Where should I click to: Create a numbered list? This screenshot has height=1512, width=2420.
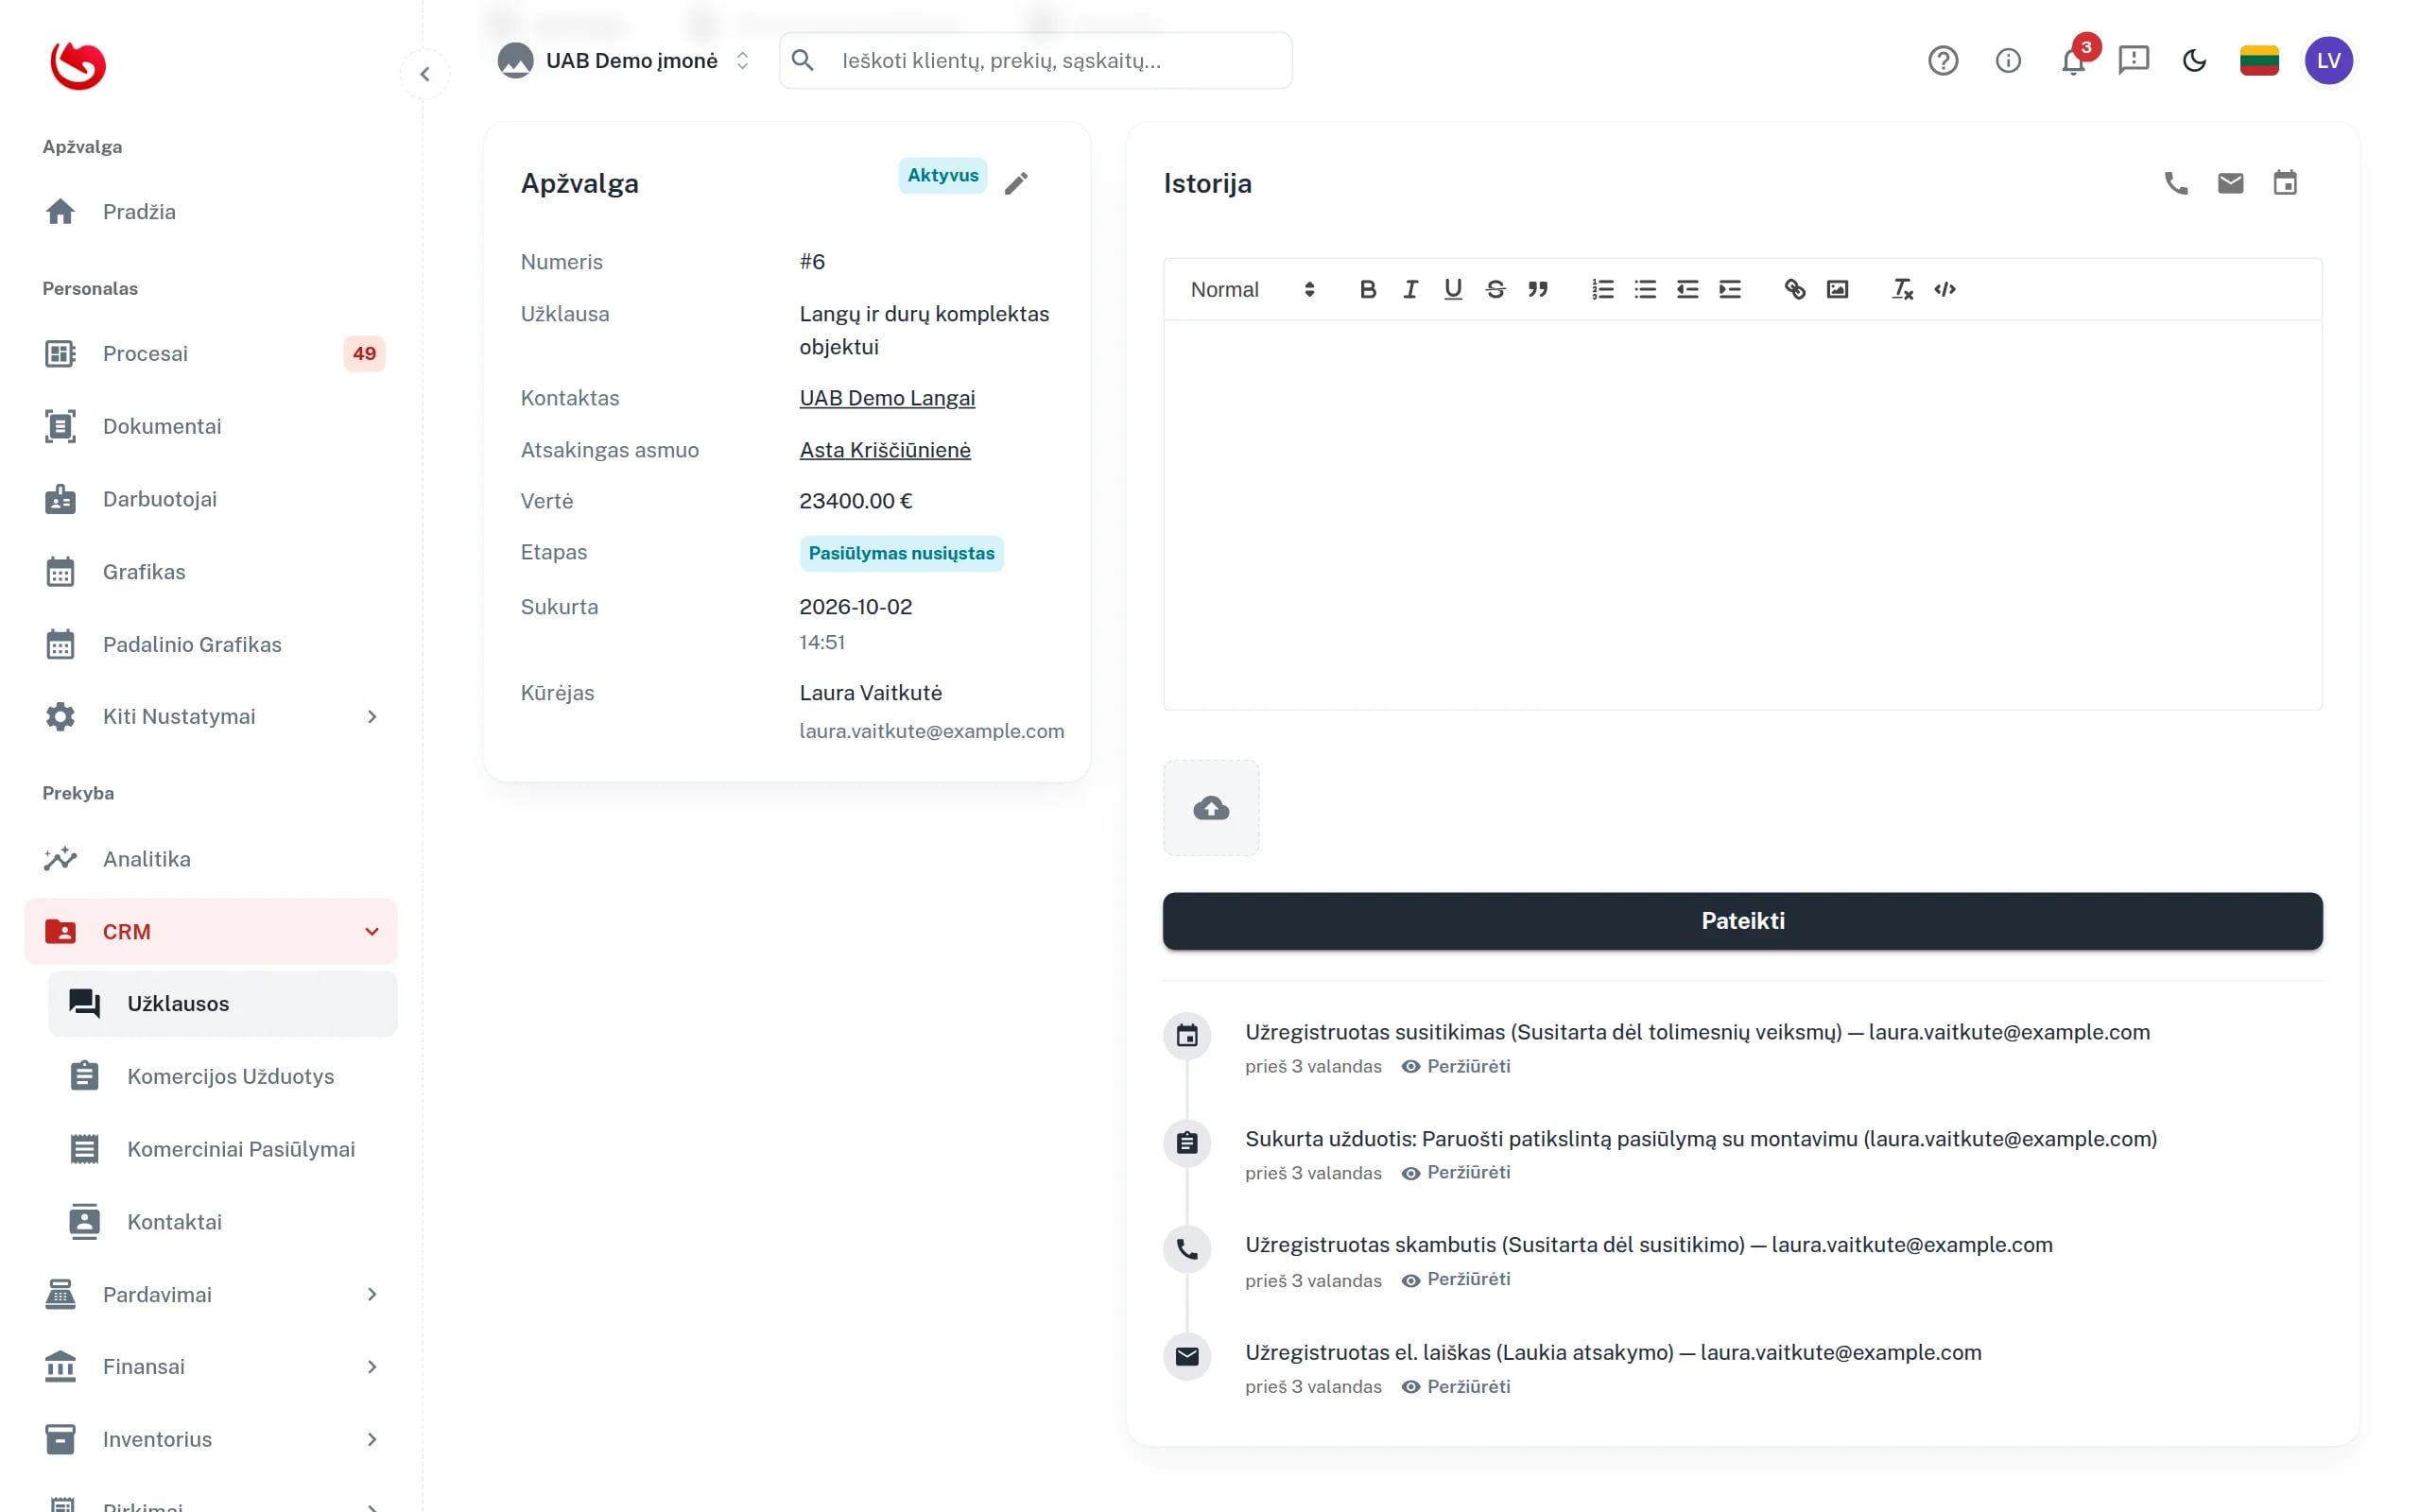point(1603,289)
